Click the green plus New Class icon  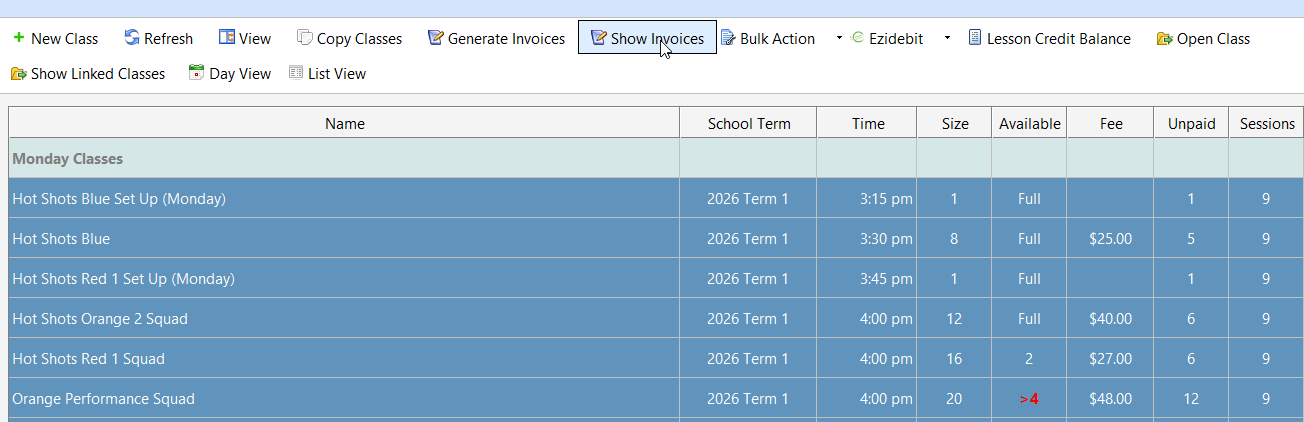pos(19,39)
